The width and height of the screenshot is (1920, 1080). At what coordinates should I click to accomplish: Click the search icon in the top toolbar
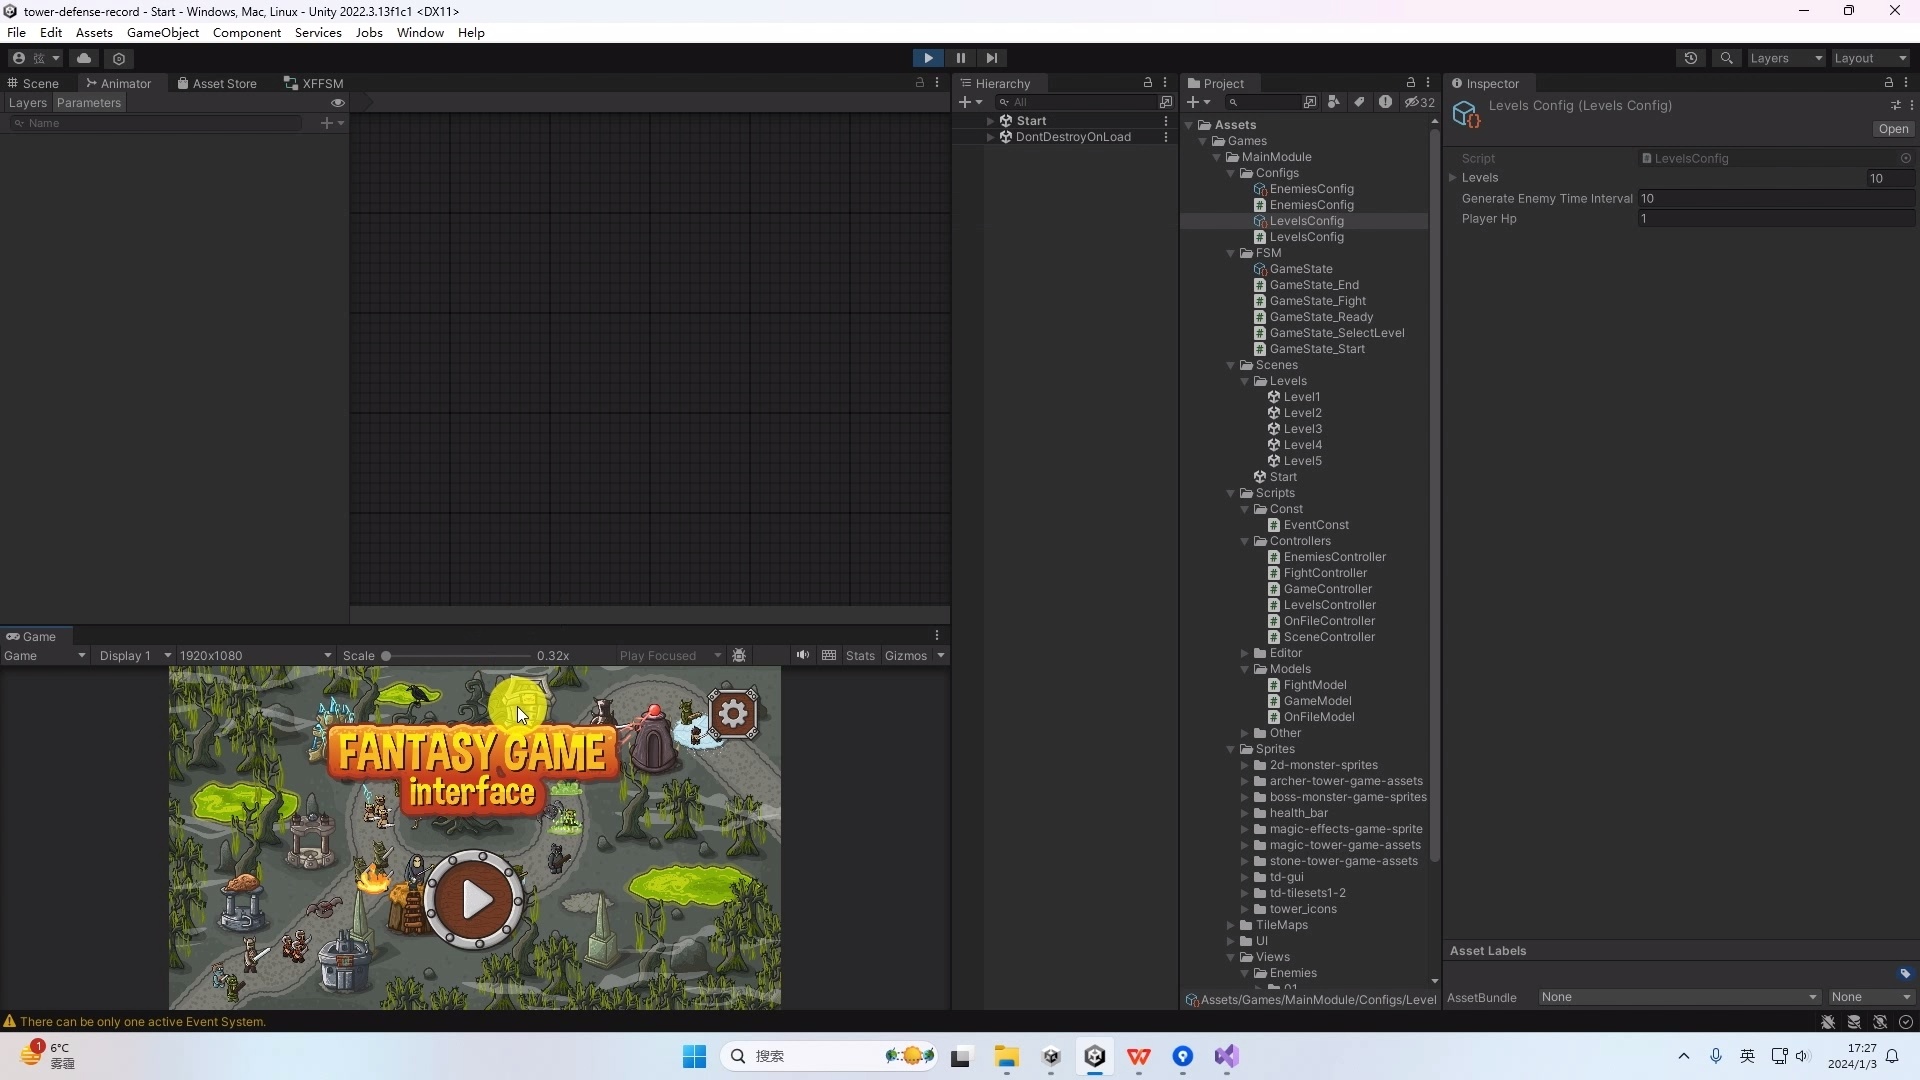1727,58
